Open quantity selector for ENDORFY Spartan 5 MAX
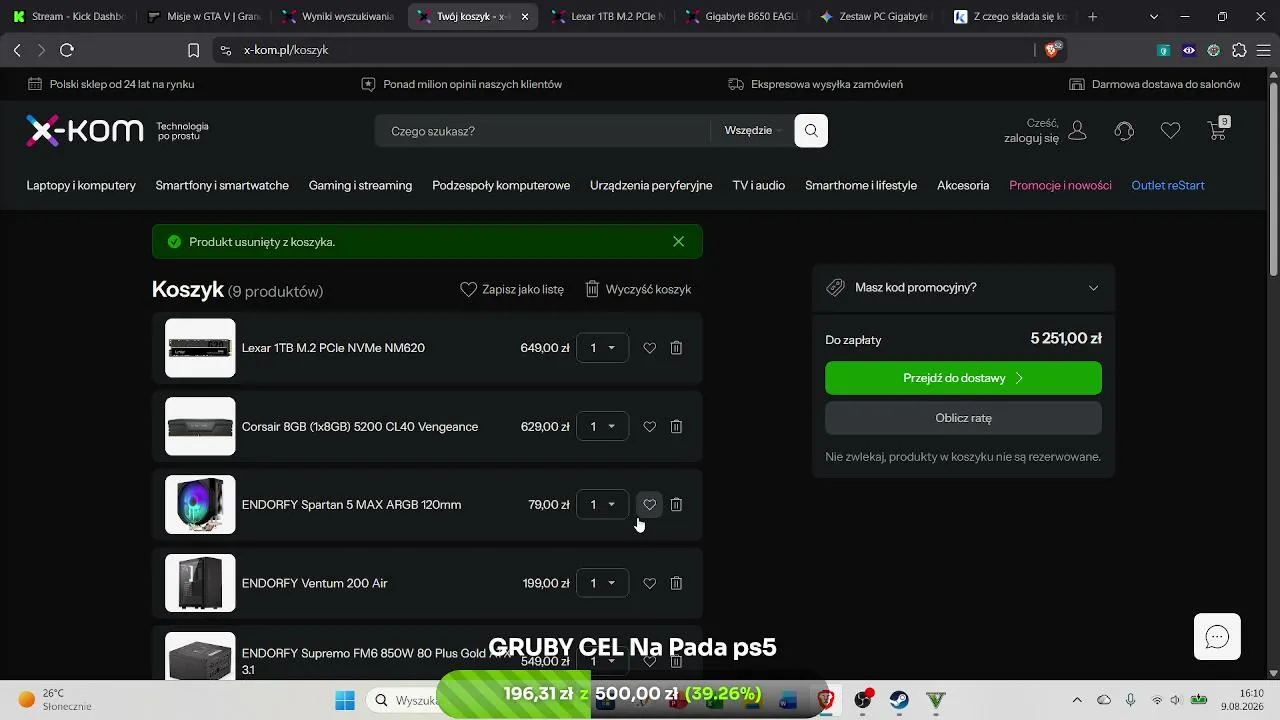 [x=603, y=505]
